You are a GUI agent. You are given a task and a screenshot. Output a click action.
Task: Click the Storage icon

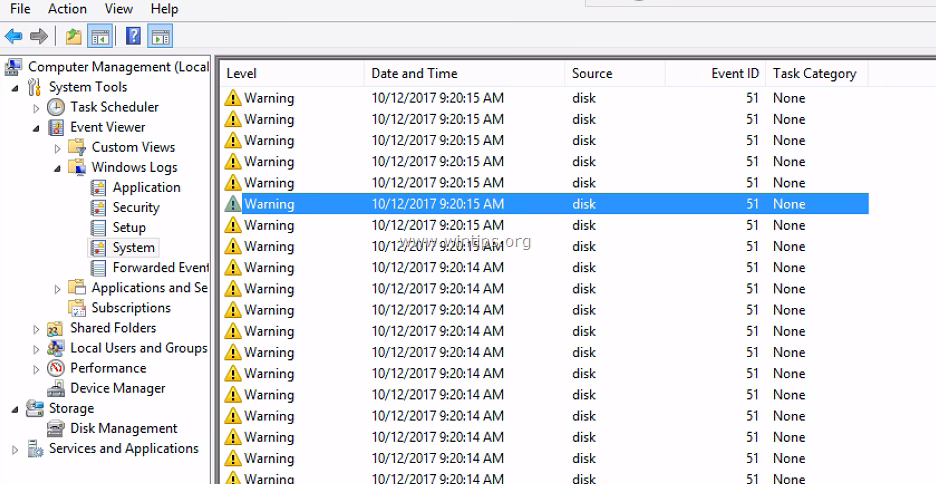[35, 409]
